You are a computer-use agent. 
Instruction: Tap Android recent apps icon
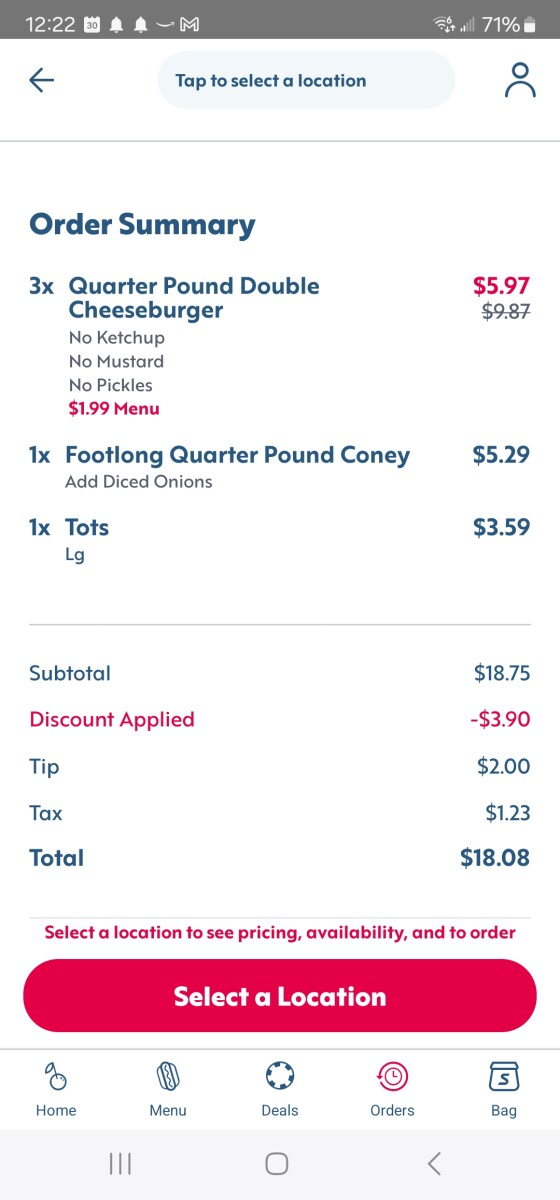coord(120,1163)
